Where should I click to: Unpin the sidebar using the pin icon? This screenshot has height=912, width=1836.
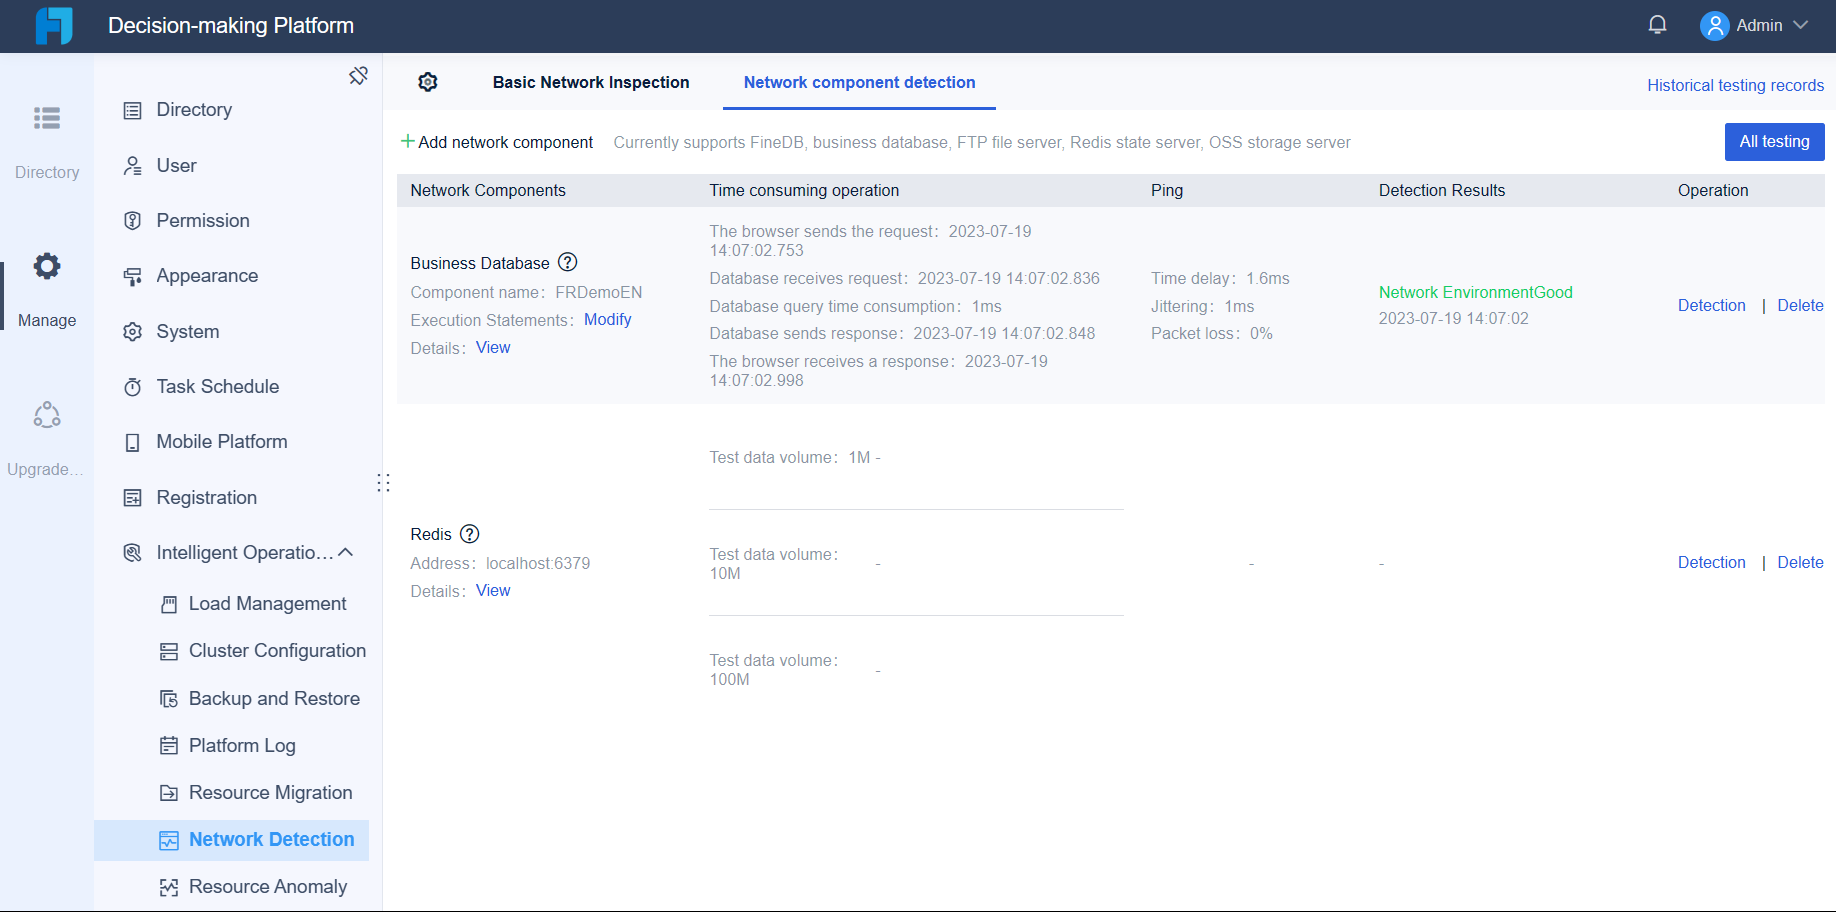[x=358, y=75]
